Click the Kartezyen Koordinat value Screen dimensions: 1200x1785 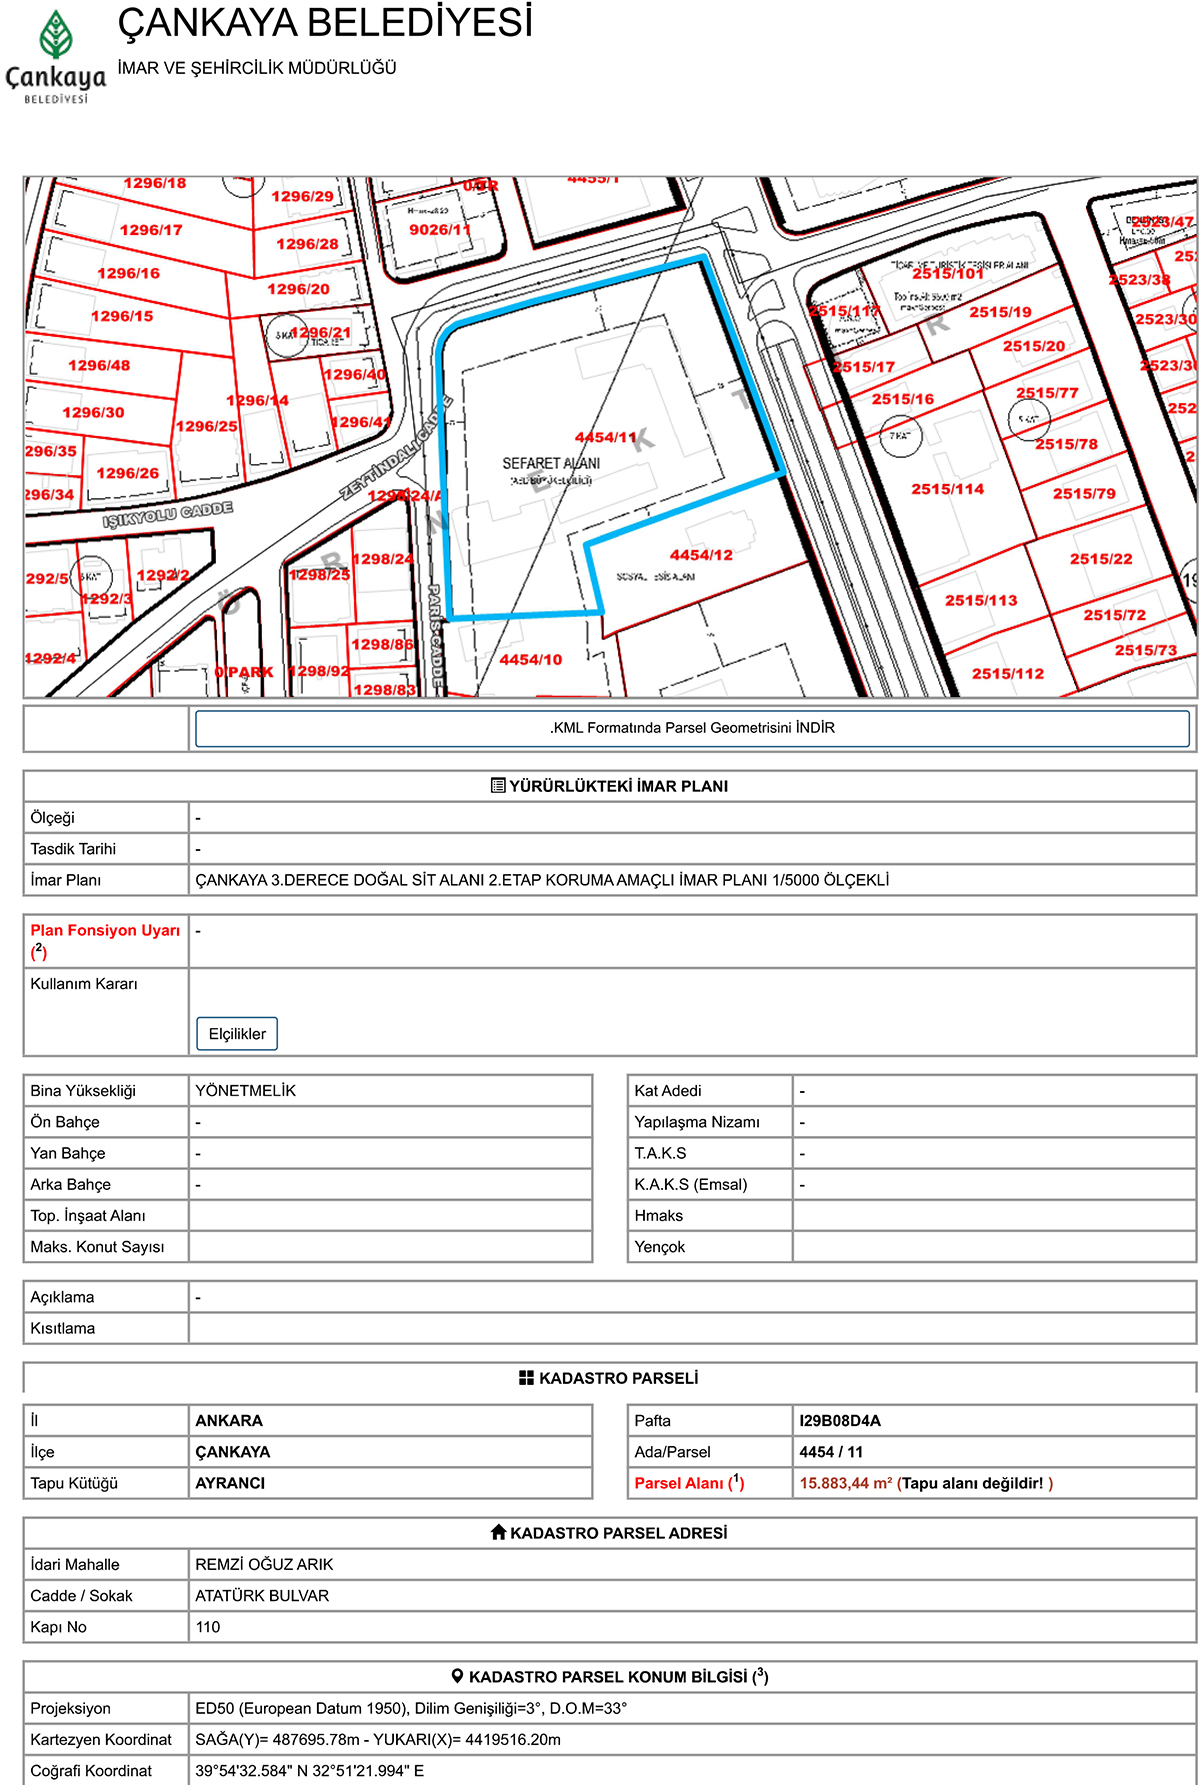pyautogui.click(x=378, y=1740)
